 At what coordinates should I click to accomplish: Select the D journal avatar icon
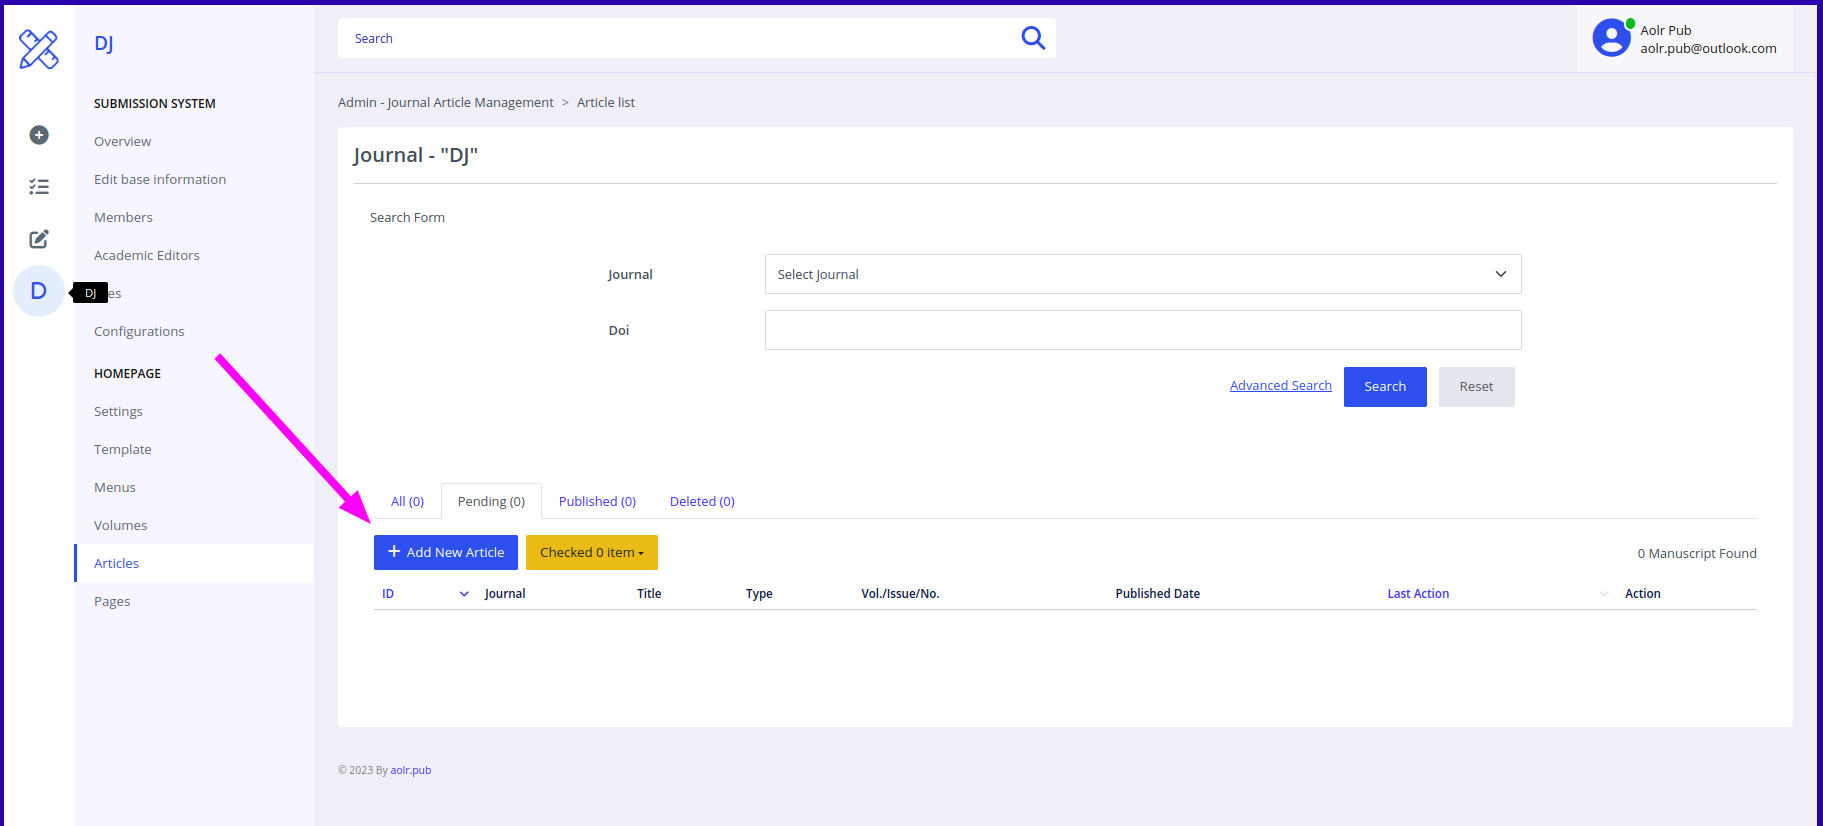point(39,291)
